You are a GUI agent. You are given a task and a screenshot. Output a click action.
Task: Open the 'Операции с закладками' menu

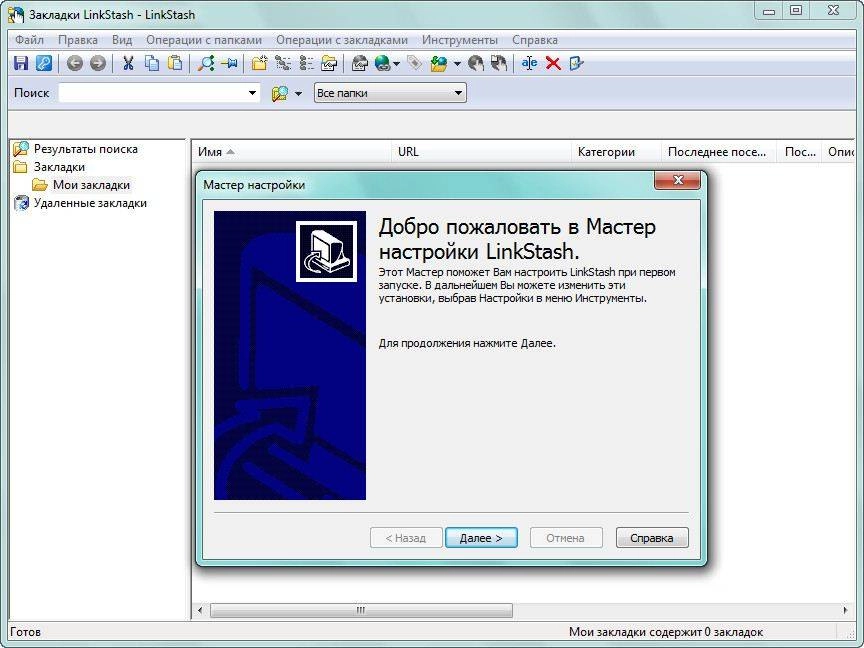342,40
